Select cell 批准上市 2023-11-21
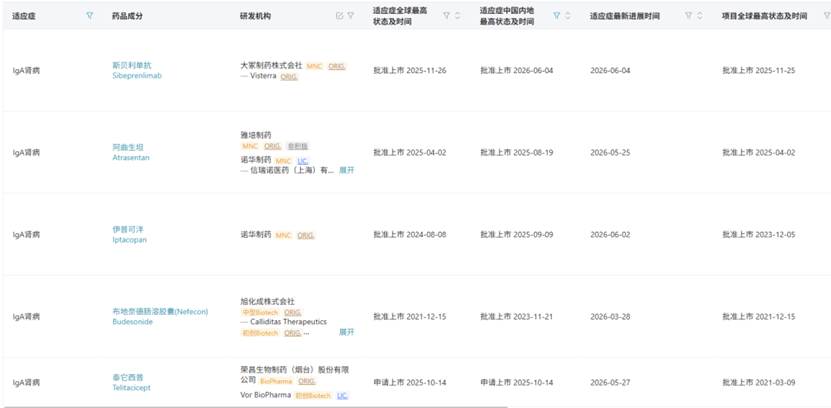The width and height of the screenshot is (831, 408). 517,317
